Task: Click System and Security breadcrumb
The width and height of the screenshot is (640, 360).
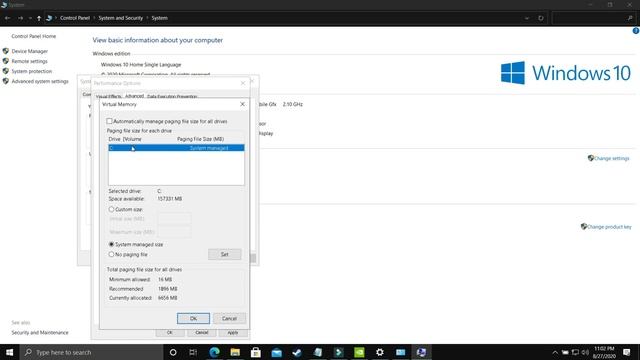Action: coord(120,18)
